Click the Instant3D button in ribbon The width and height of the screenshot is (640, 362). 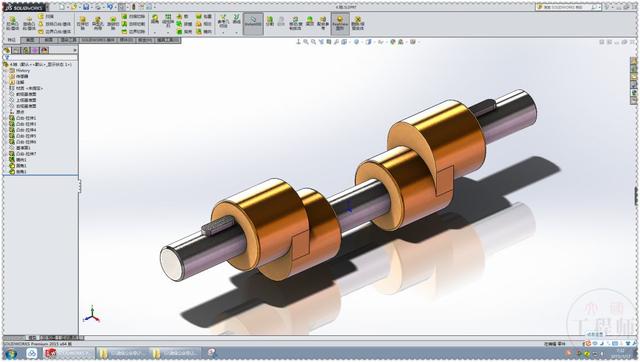click(253, 22)
